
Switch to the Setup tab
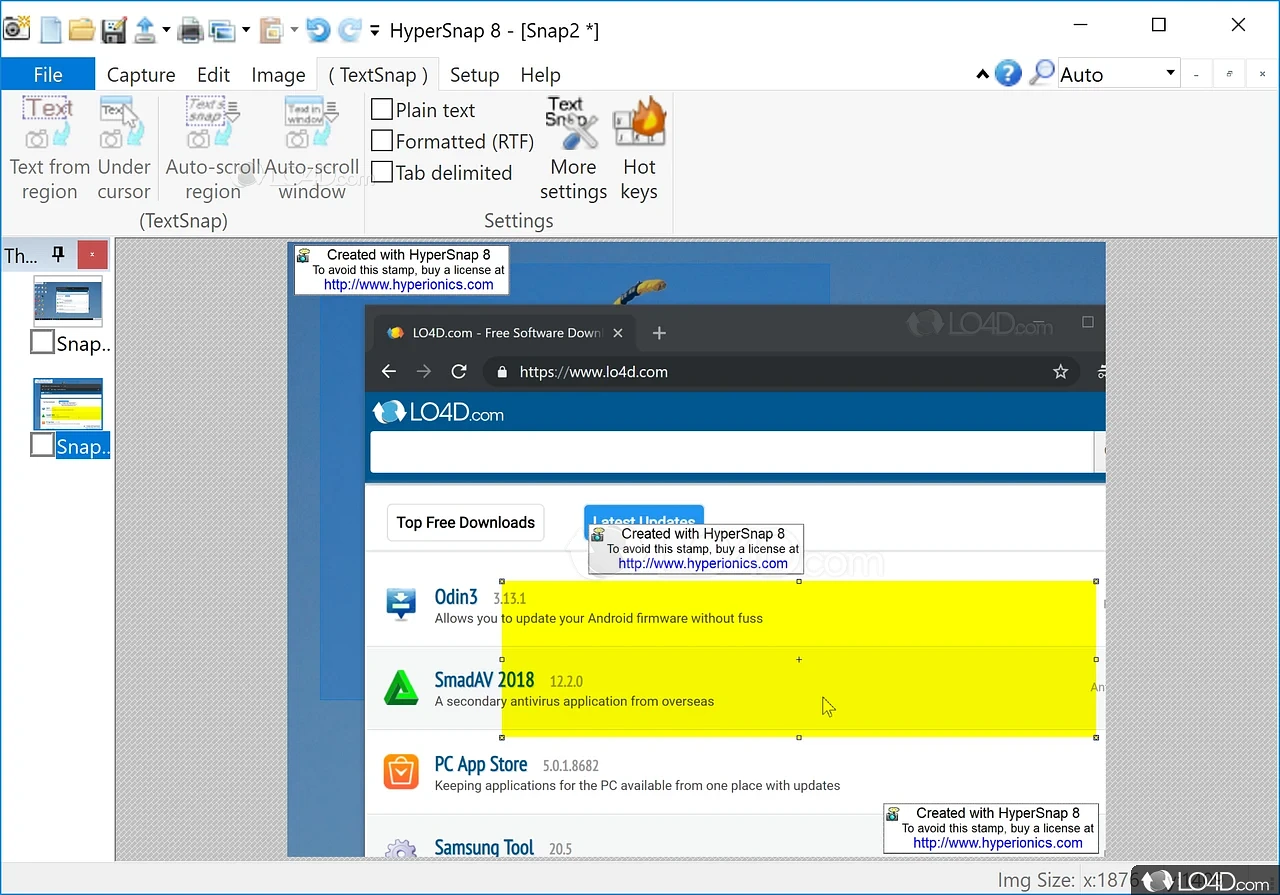[474, 75]
